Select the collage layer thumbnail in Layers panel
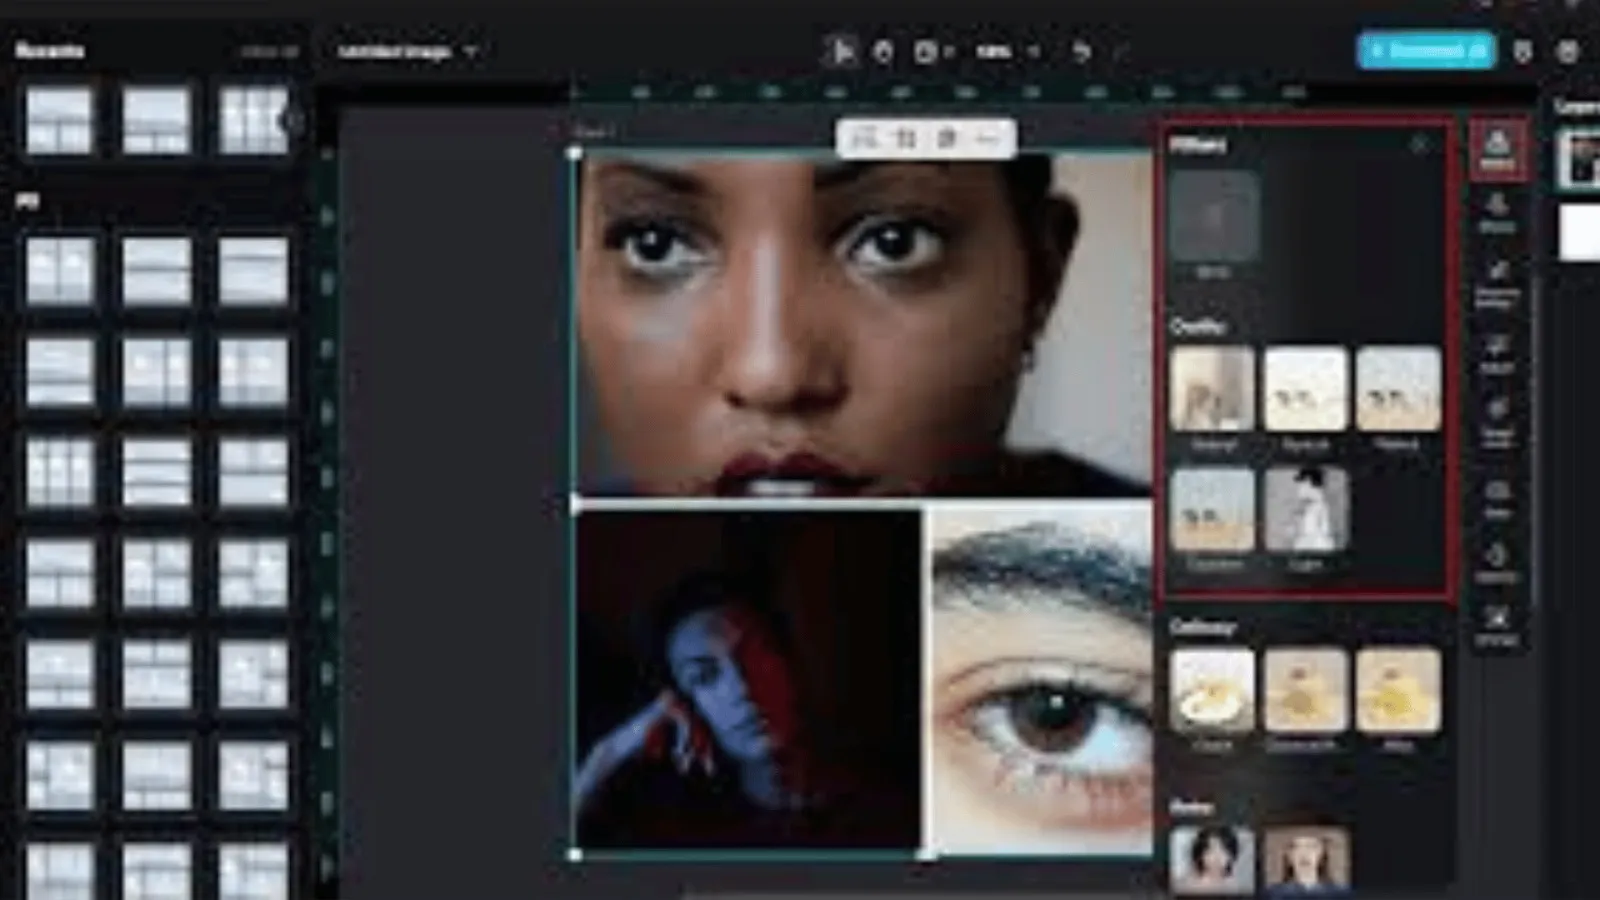Screen dimensions: 1600x900 pyautogui.click(x=1580, y=160)
